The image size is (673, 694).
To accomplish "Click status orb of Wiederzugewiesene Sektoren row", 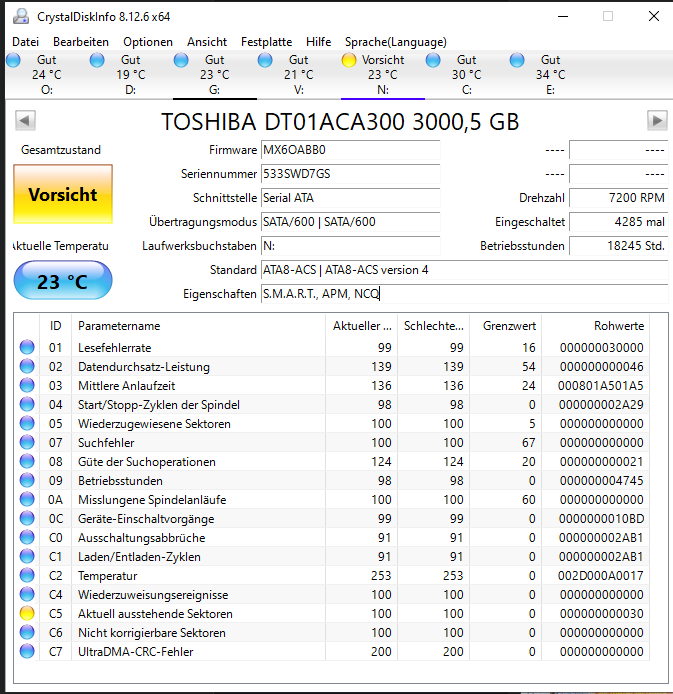I will (x=27, y=424).
